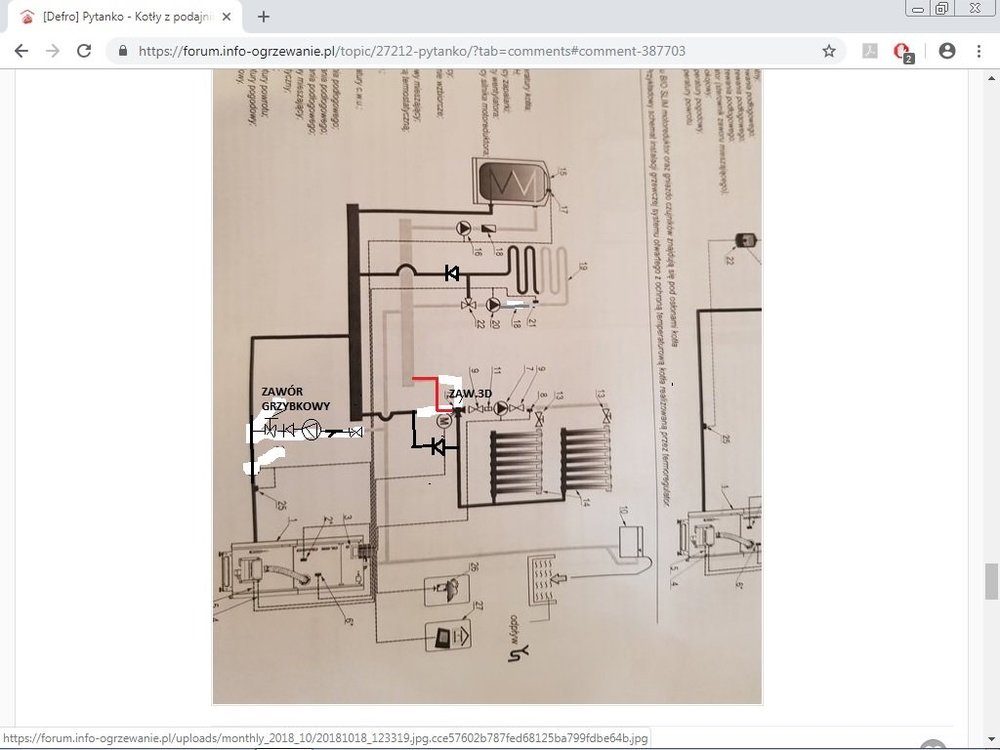Viewport: 1000px width, 750px height.
Task: View site info via padlock icon
Action: pyautogui.click(x=123, y=51)
